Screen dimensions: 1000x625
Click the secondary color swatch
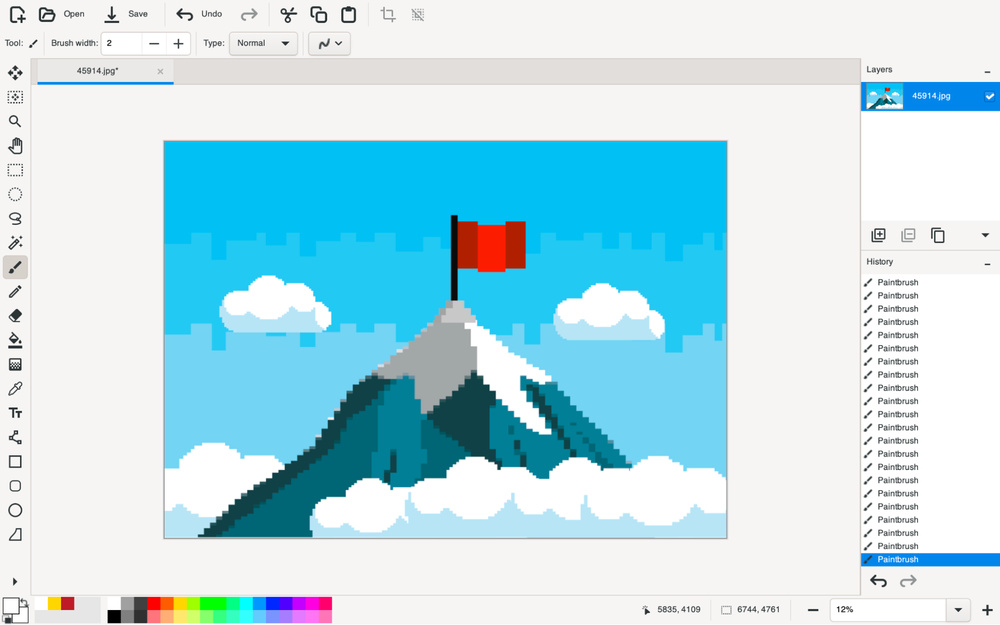click(23, 617)
